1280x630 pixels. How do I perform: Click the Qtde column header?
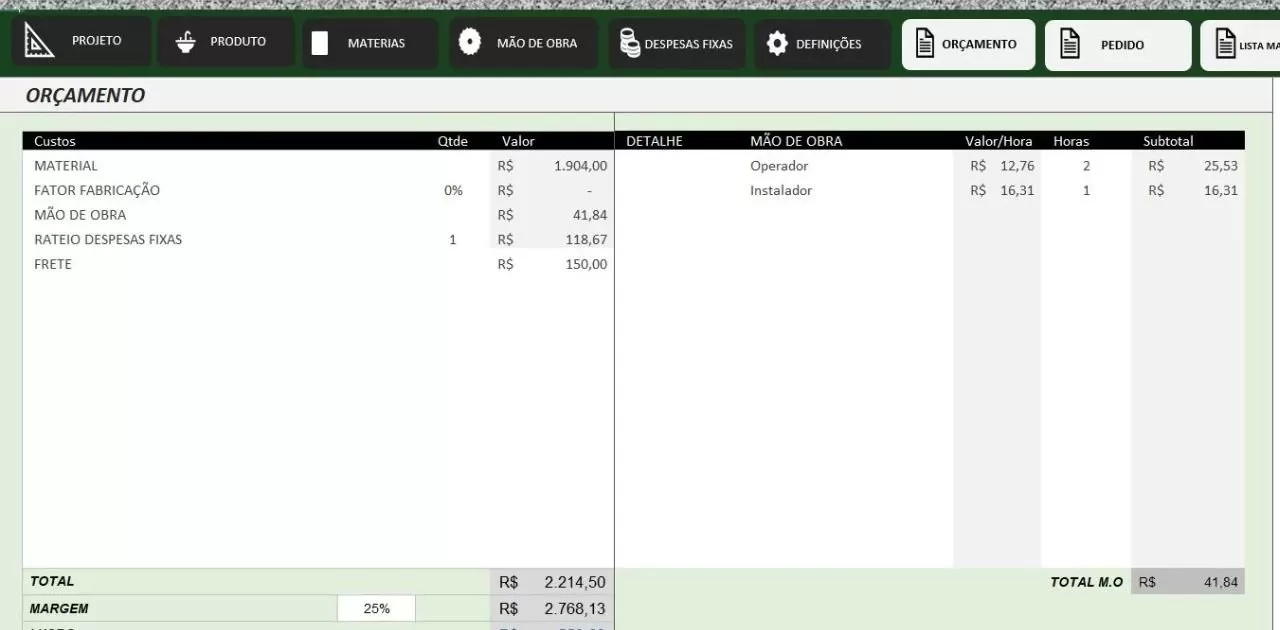point(453,141)
